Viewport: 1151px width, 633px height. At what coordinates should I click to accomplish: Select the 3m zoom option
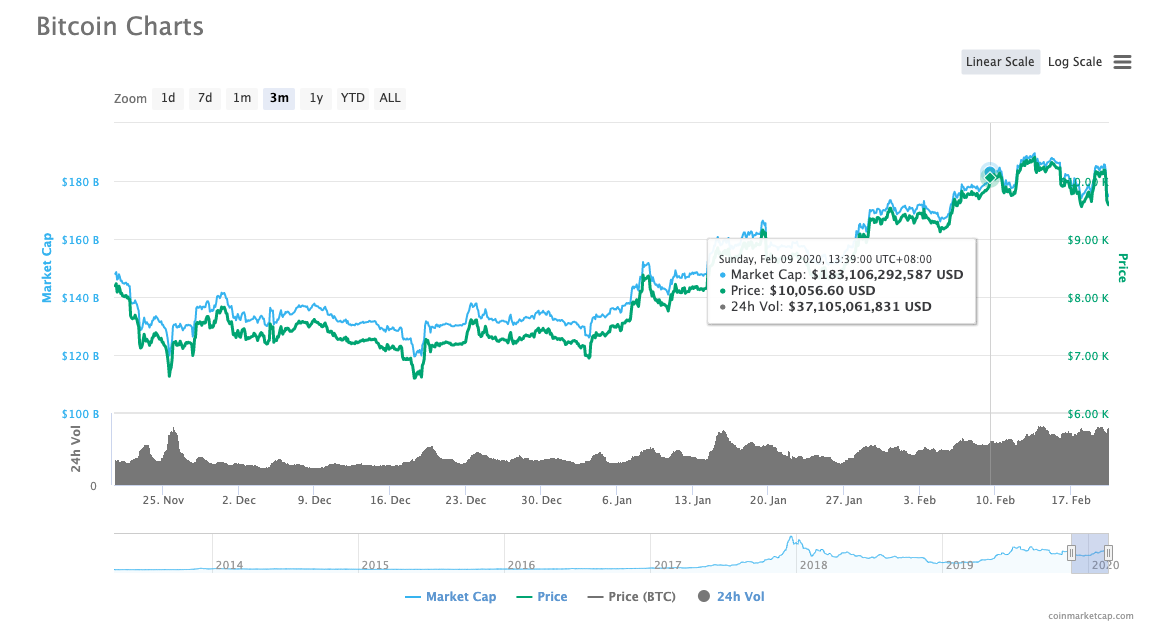pyautogui.click(x=279, y=98)
